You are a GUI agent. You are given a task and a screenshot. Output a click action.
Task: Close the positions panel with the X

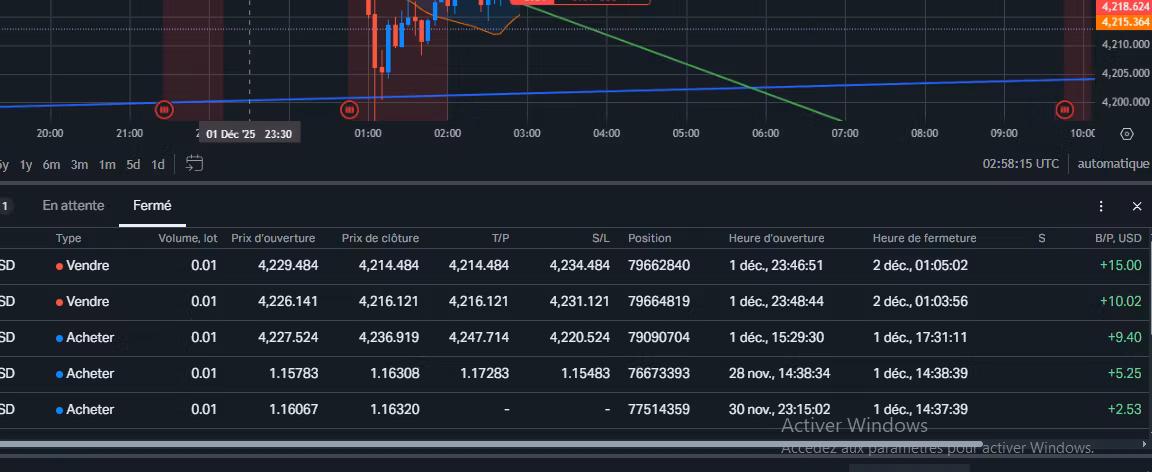click(x=1137, y=206)
